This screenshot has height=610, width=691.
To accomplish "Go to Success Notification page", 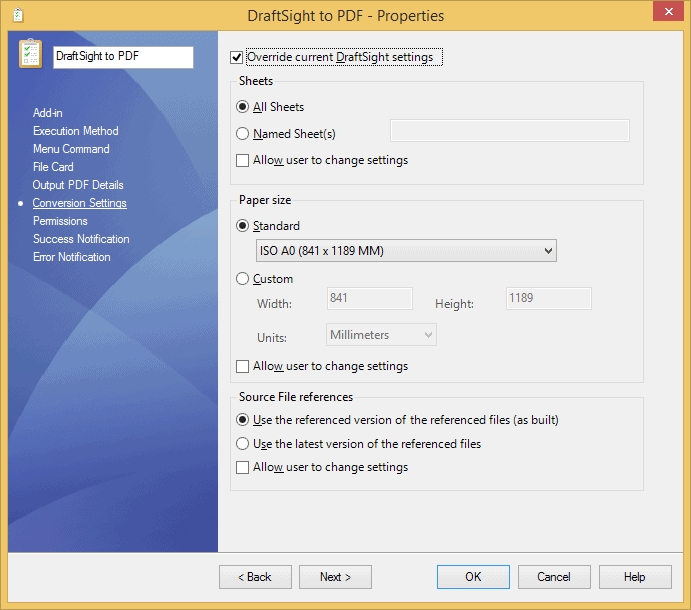I will click(x=82, y=239).
